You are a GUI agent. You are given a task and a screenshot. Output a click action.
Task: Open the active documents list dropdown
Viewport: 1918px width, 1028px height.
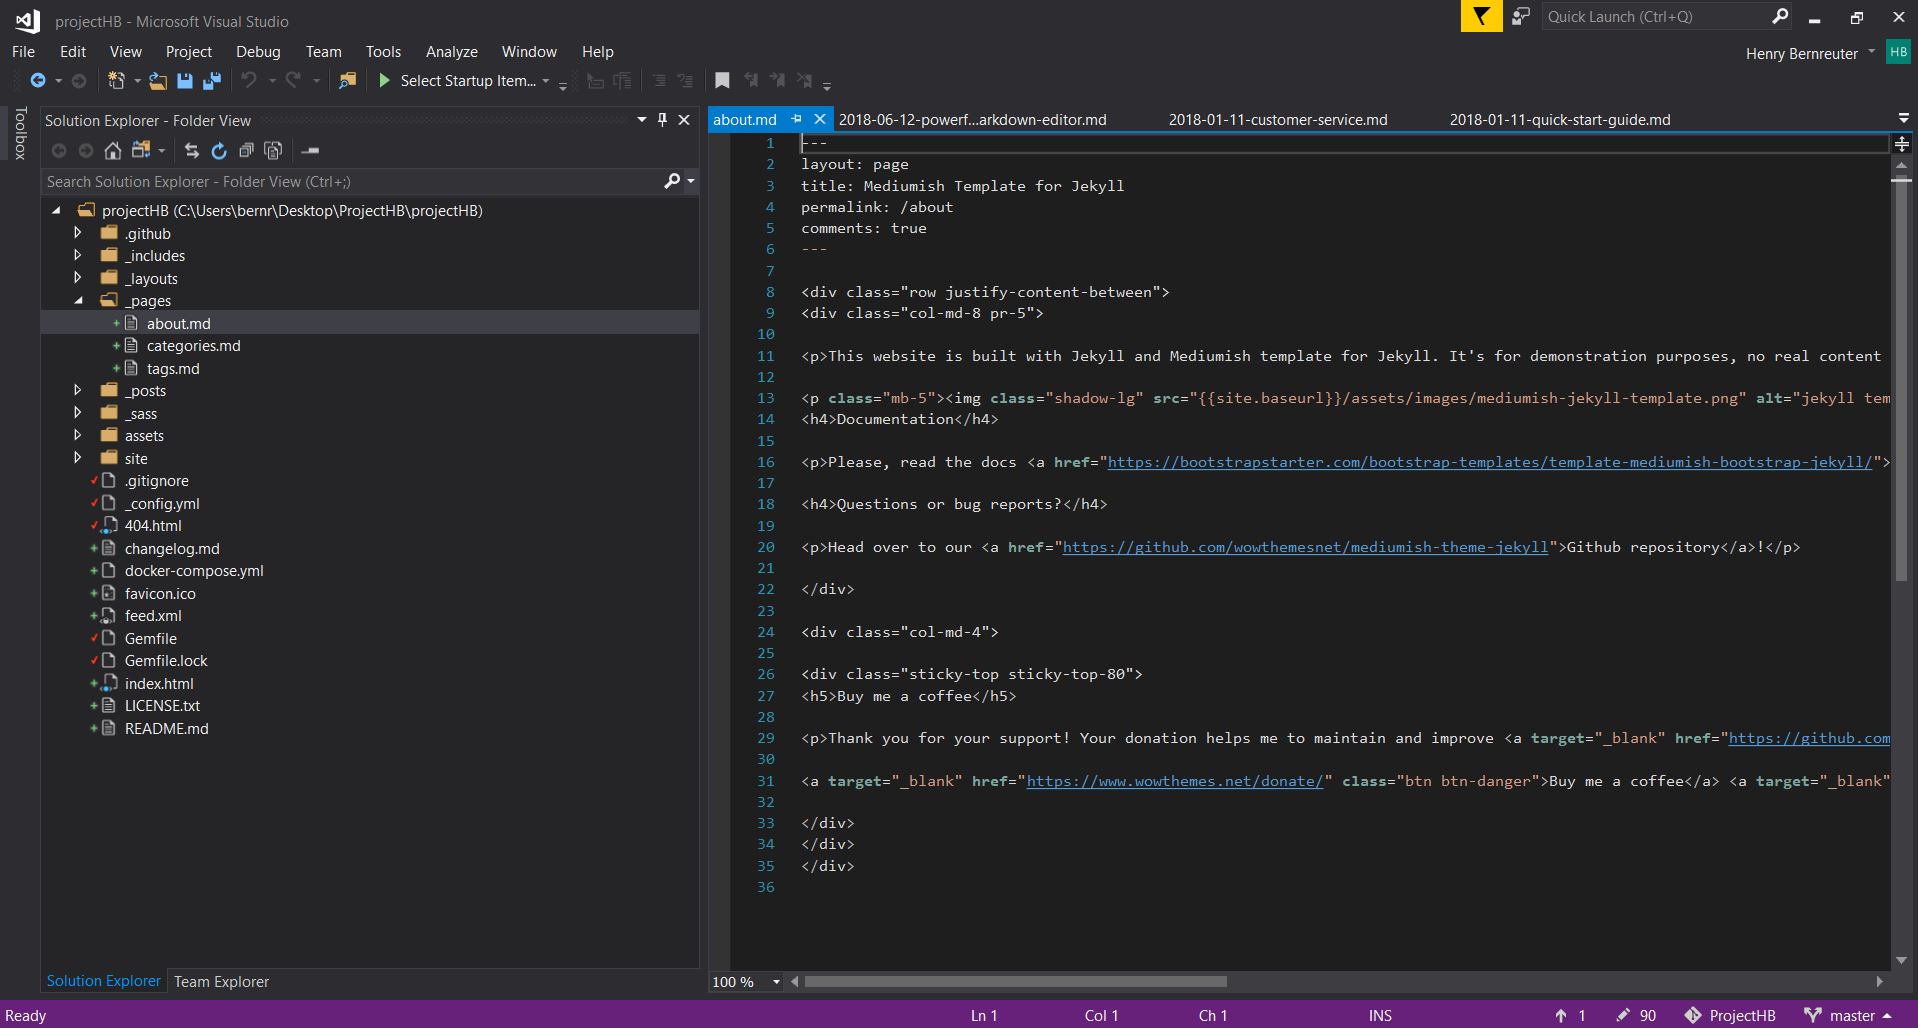pyautogui.click(x=1903, y=118)
